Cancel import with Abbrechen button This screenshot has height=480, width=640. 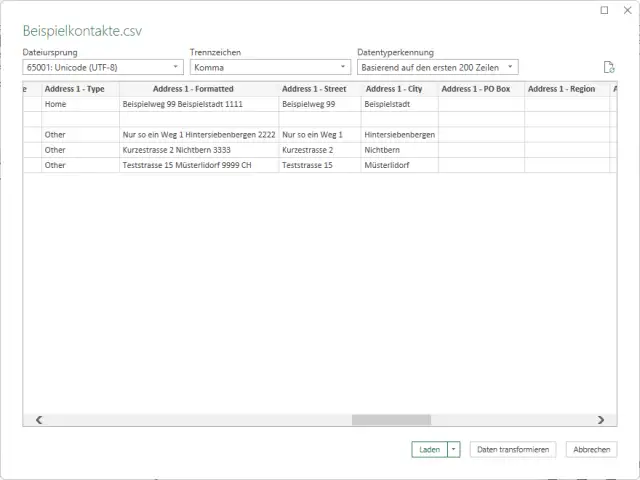point(591,450)
